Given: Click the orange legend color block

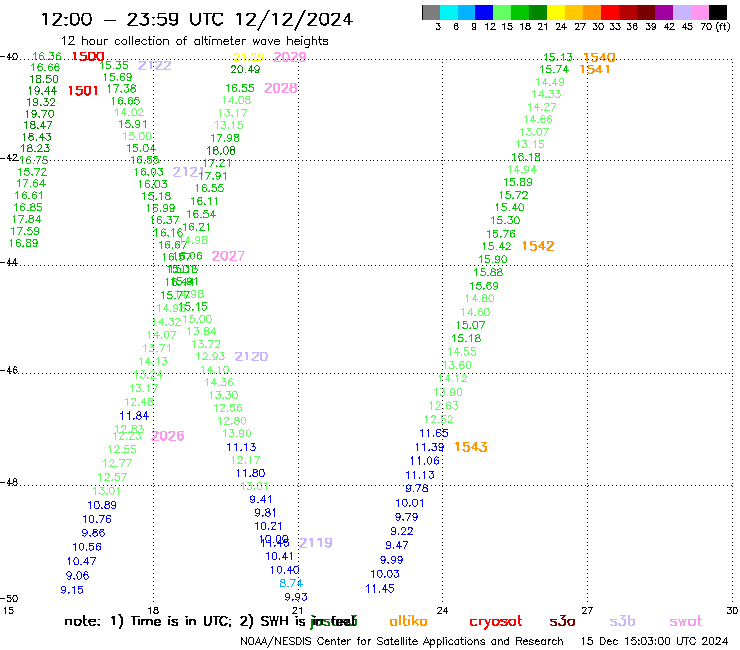Looking at the screenshot, I should click(x=592, y=12).
